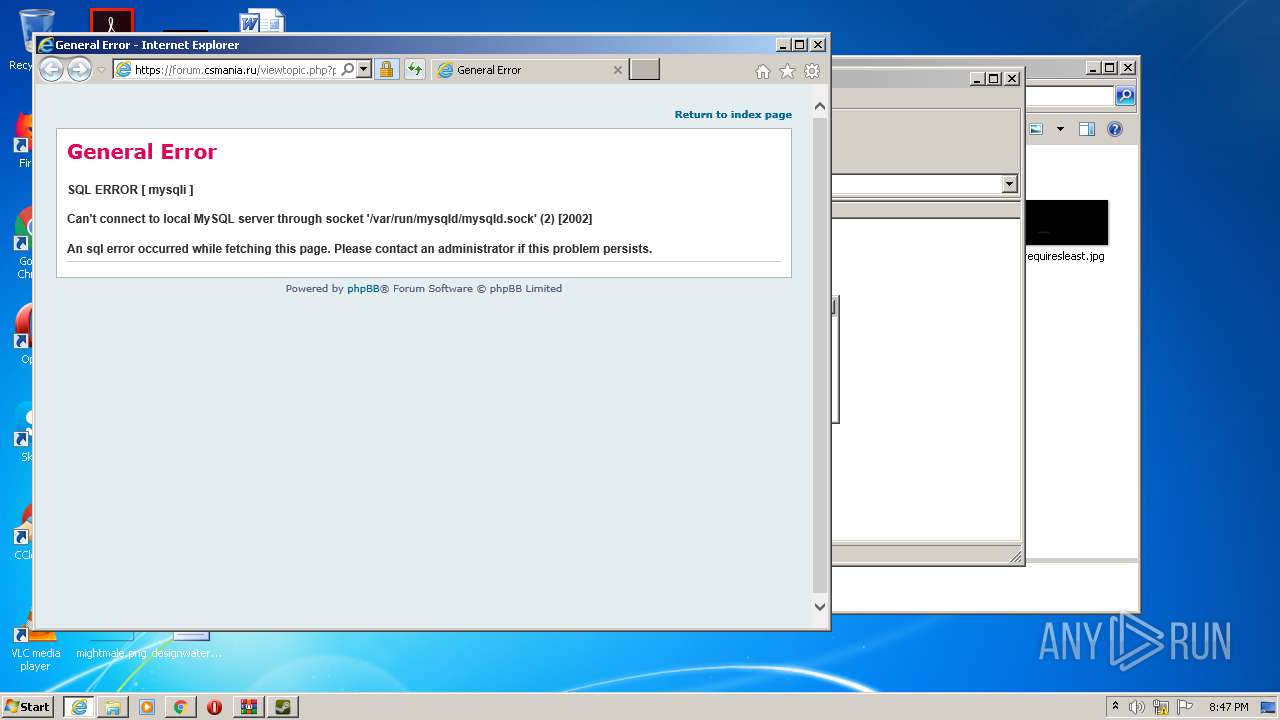Open the phpBB link in the footer
This screenshot has width=1280, height=720.
(363, 288)
